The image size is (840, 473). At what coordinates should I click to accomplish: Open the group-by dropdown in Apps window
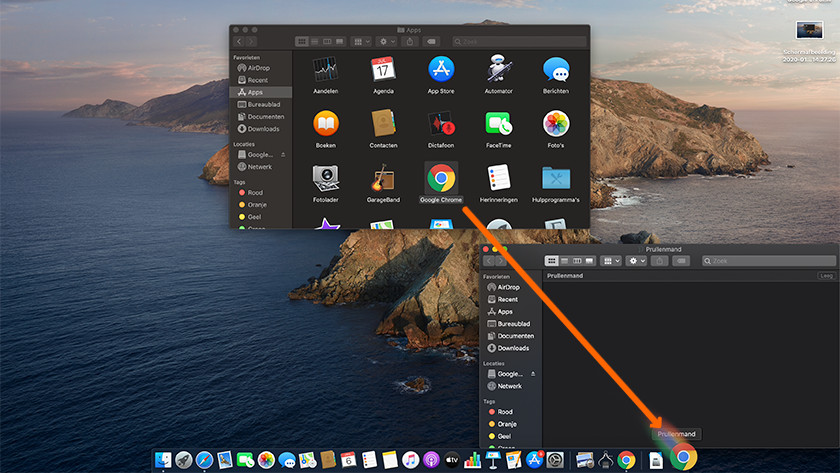360,42
